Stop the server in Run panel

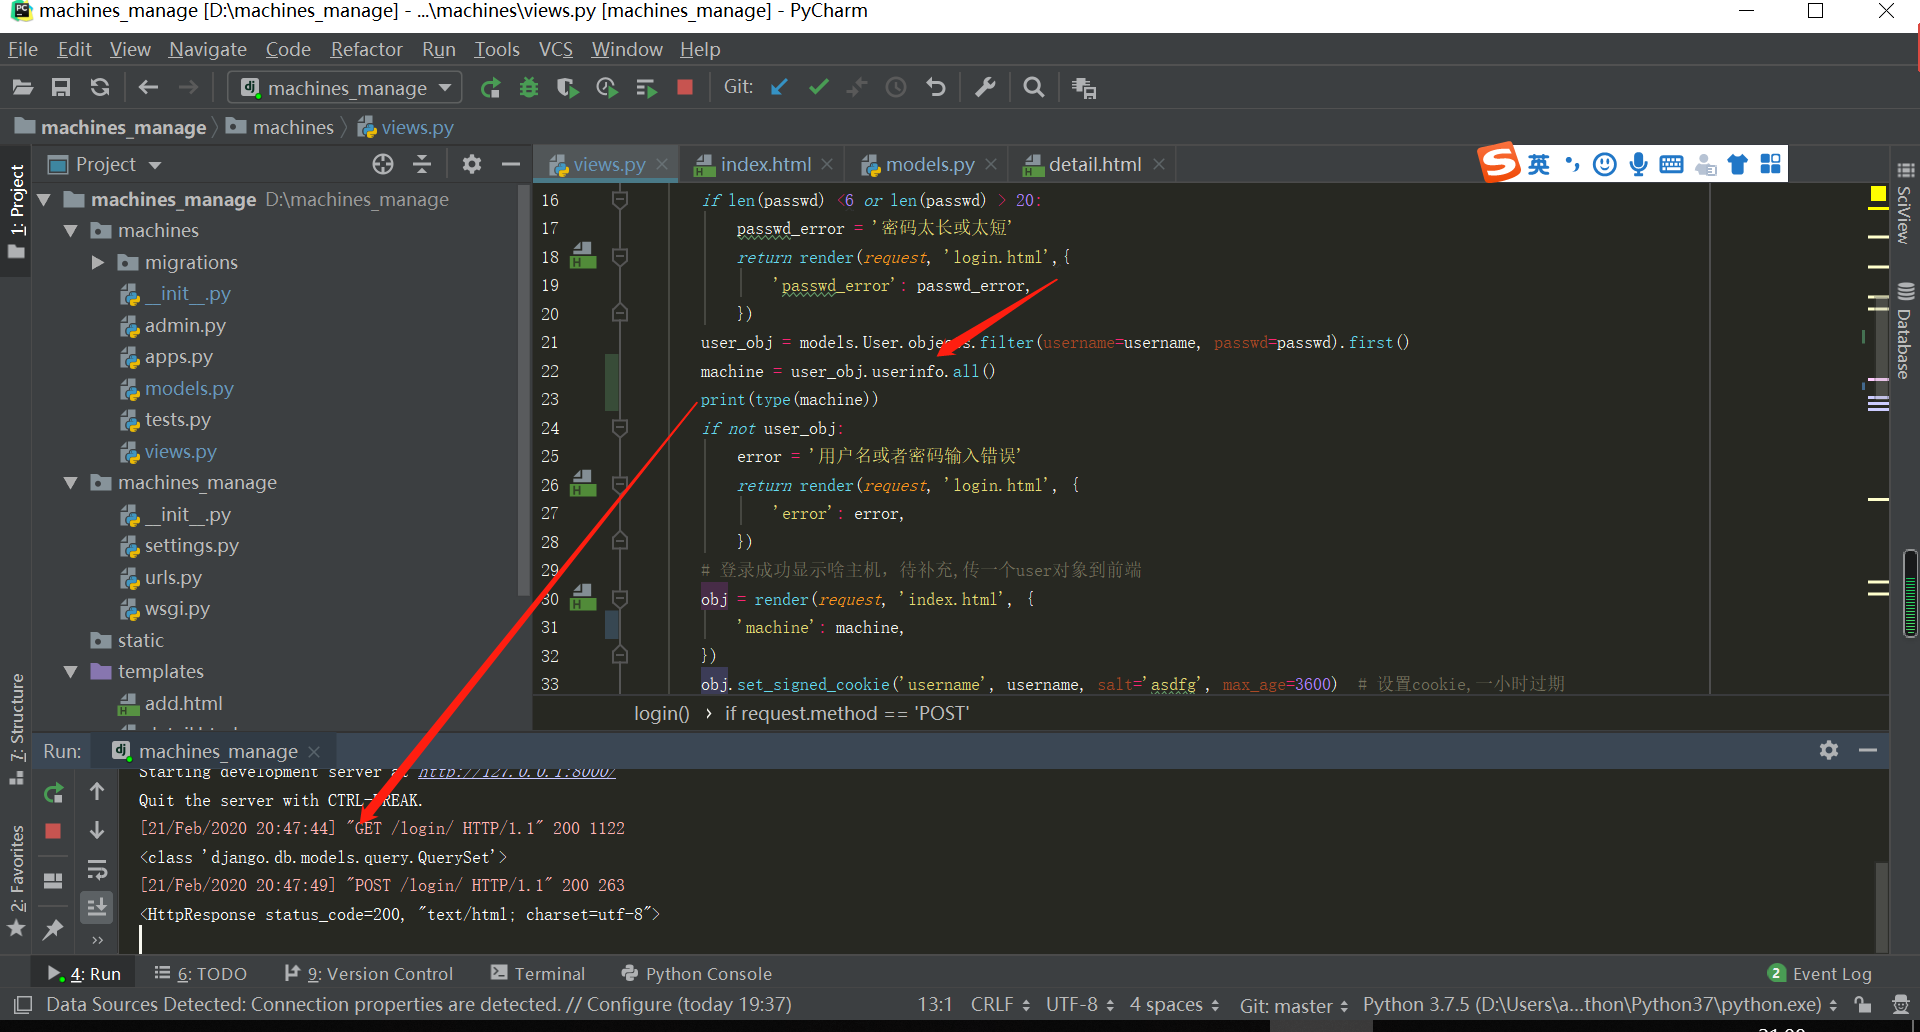point(54,831)
